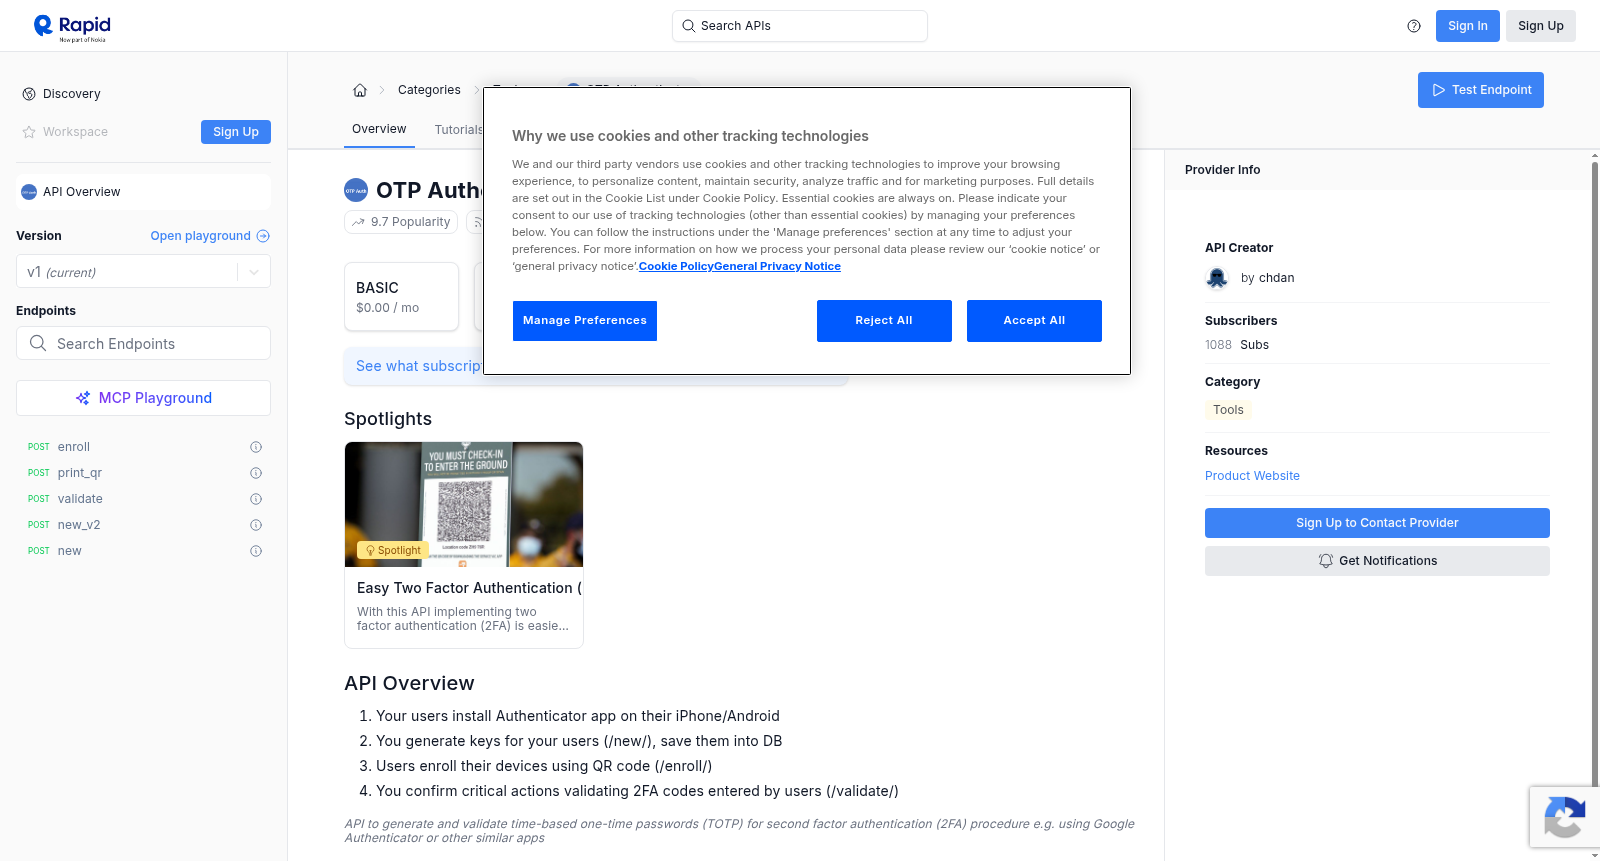Click the Search Endpoints magnifier icon

tap(38, 343)
